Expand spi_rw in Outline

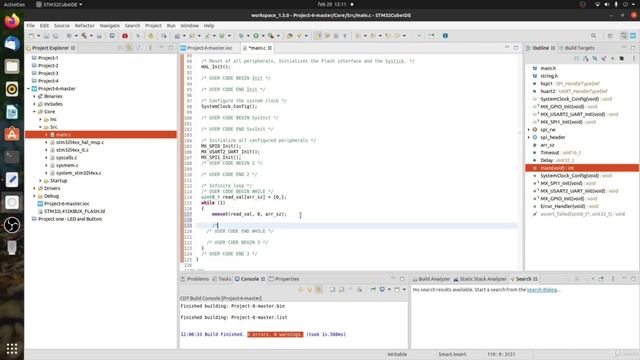pos(529,130)
